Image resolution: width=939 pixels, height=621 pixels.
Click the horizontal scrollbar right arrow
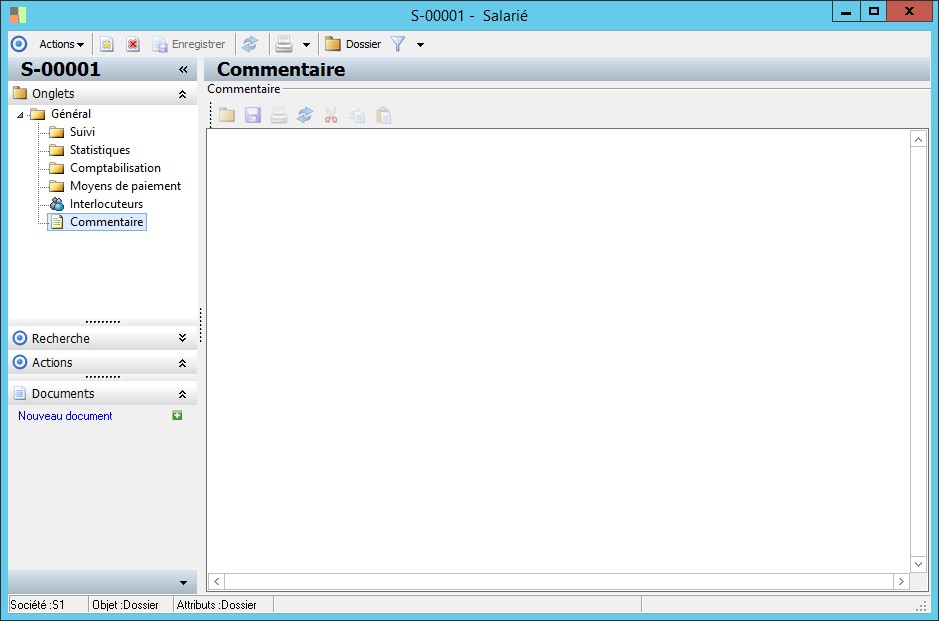901,581
